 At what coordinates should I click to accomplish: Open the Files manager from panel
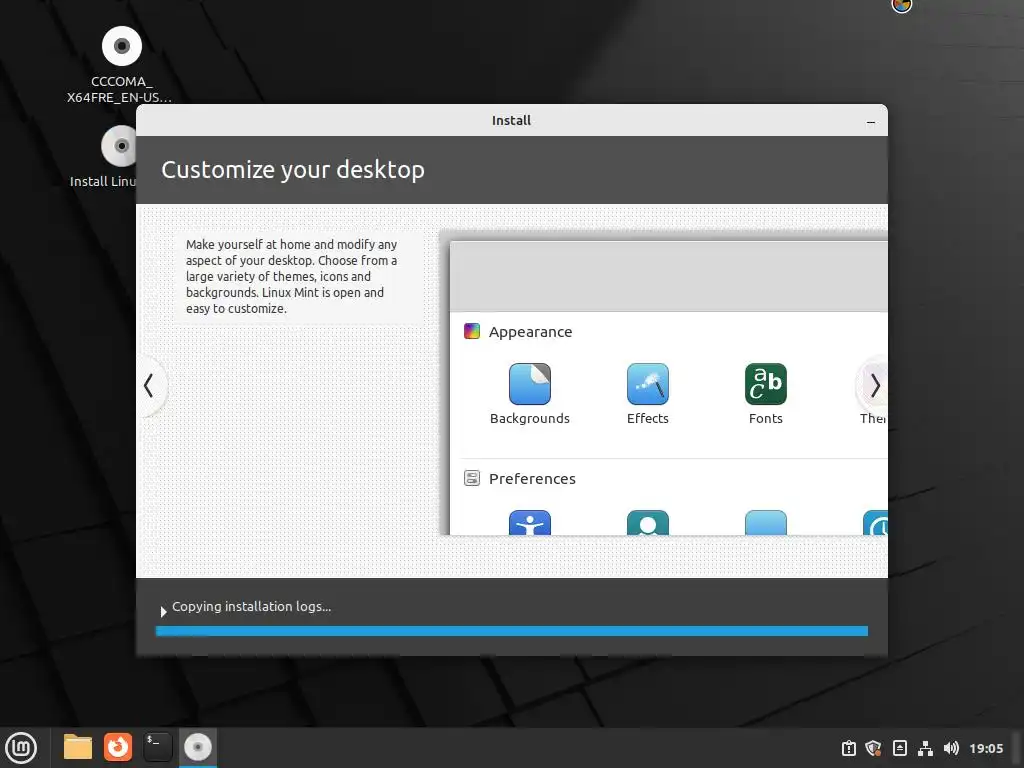click(x=77, y=747)
